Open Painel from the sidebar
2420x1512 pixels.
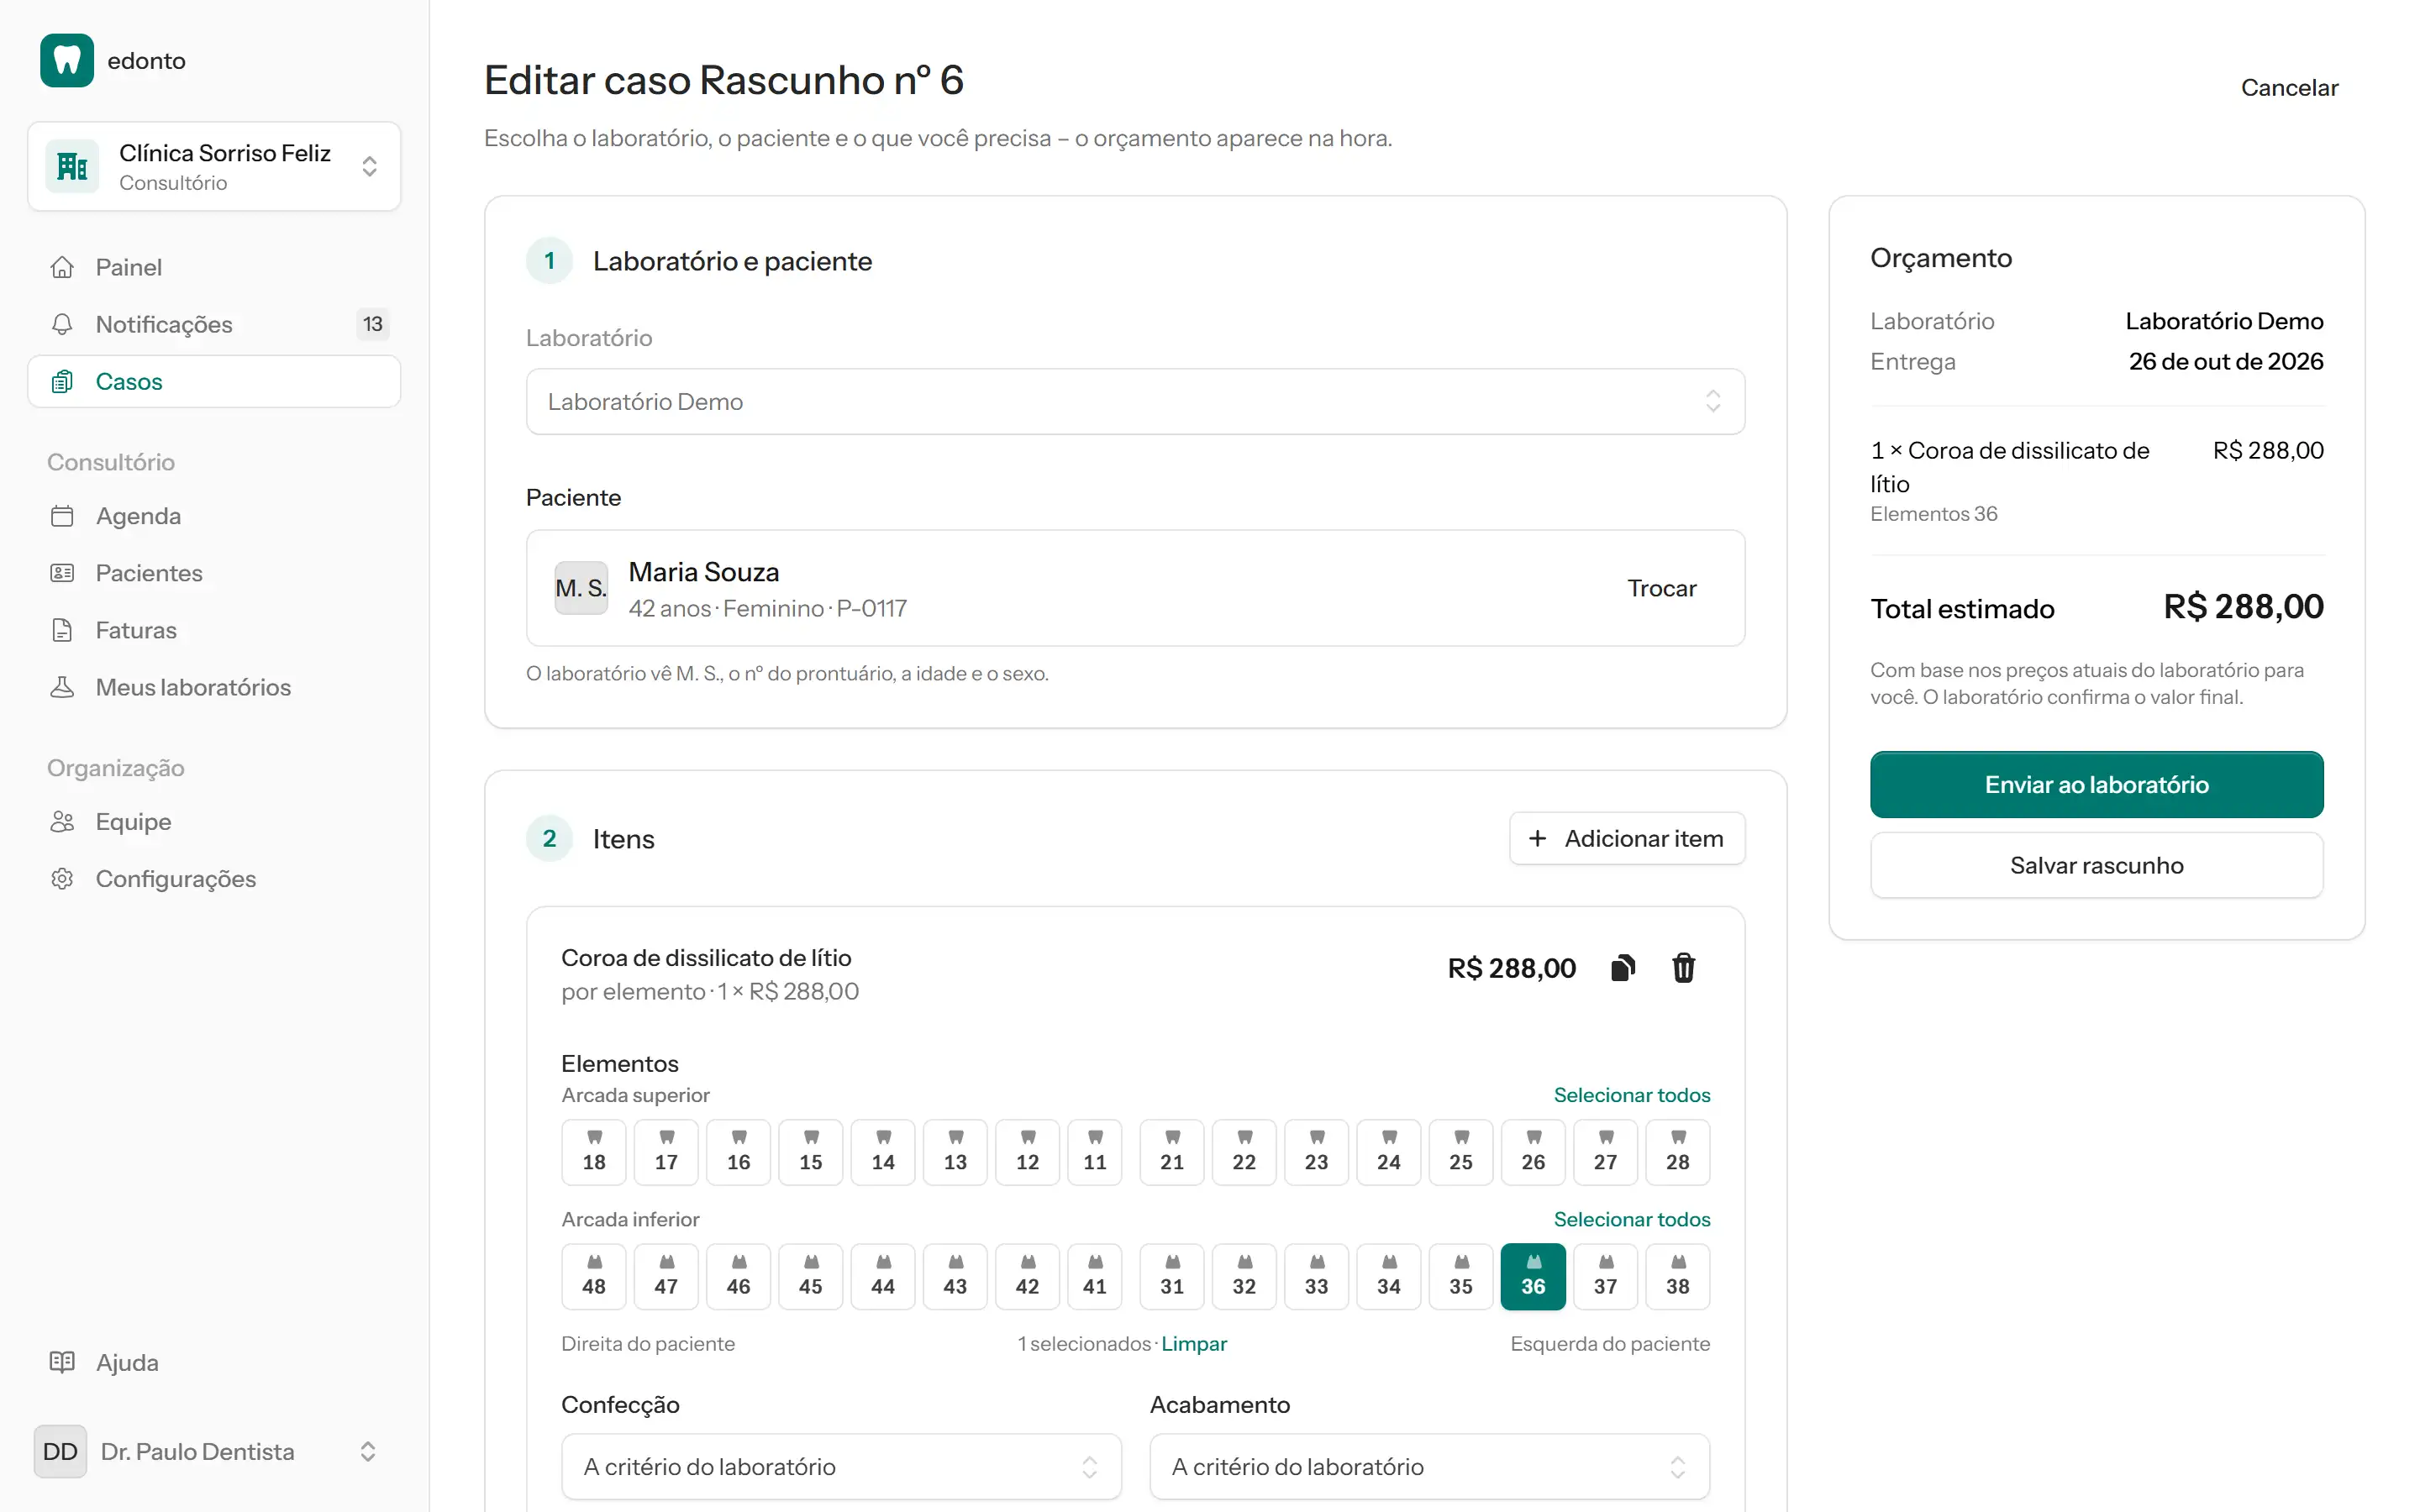[214, 267]
